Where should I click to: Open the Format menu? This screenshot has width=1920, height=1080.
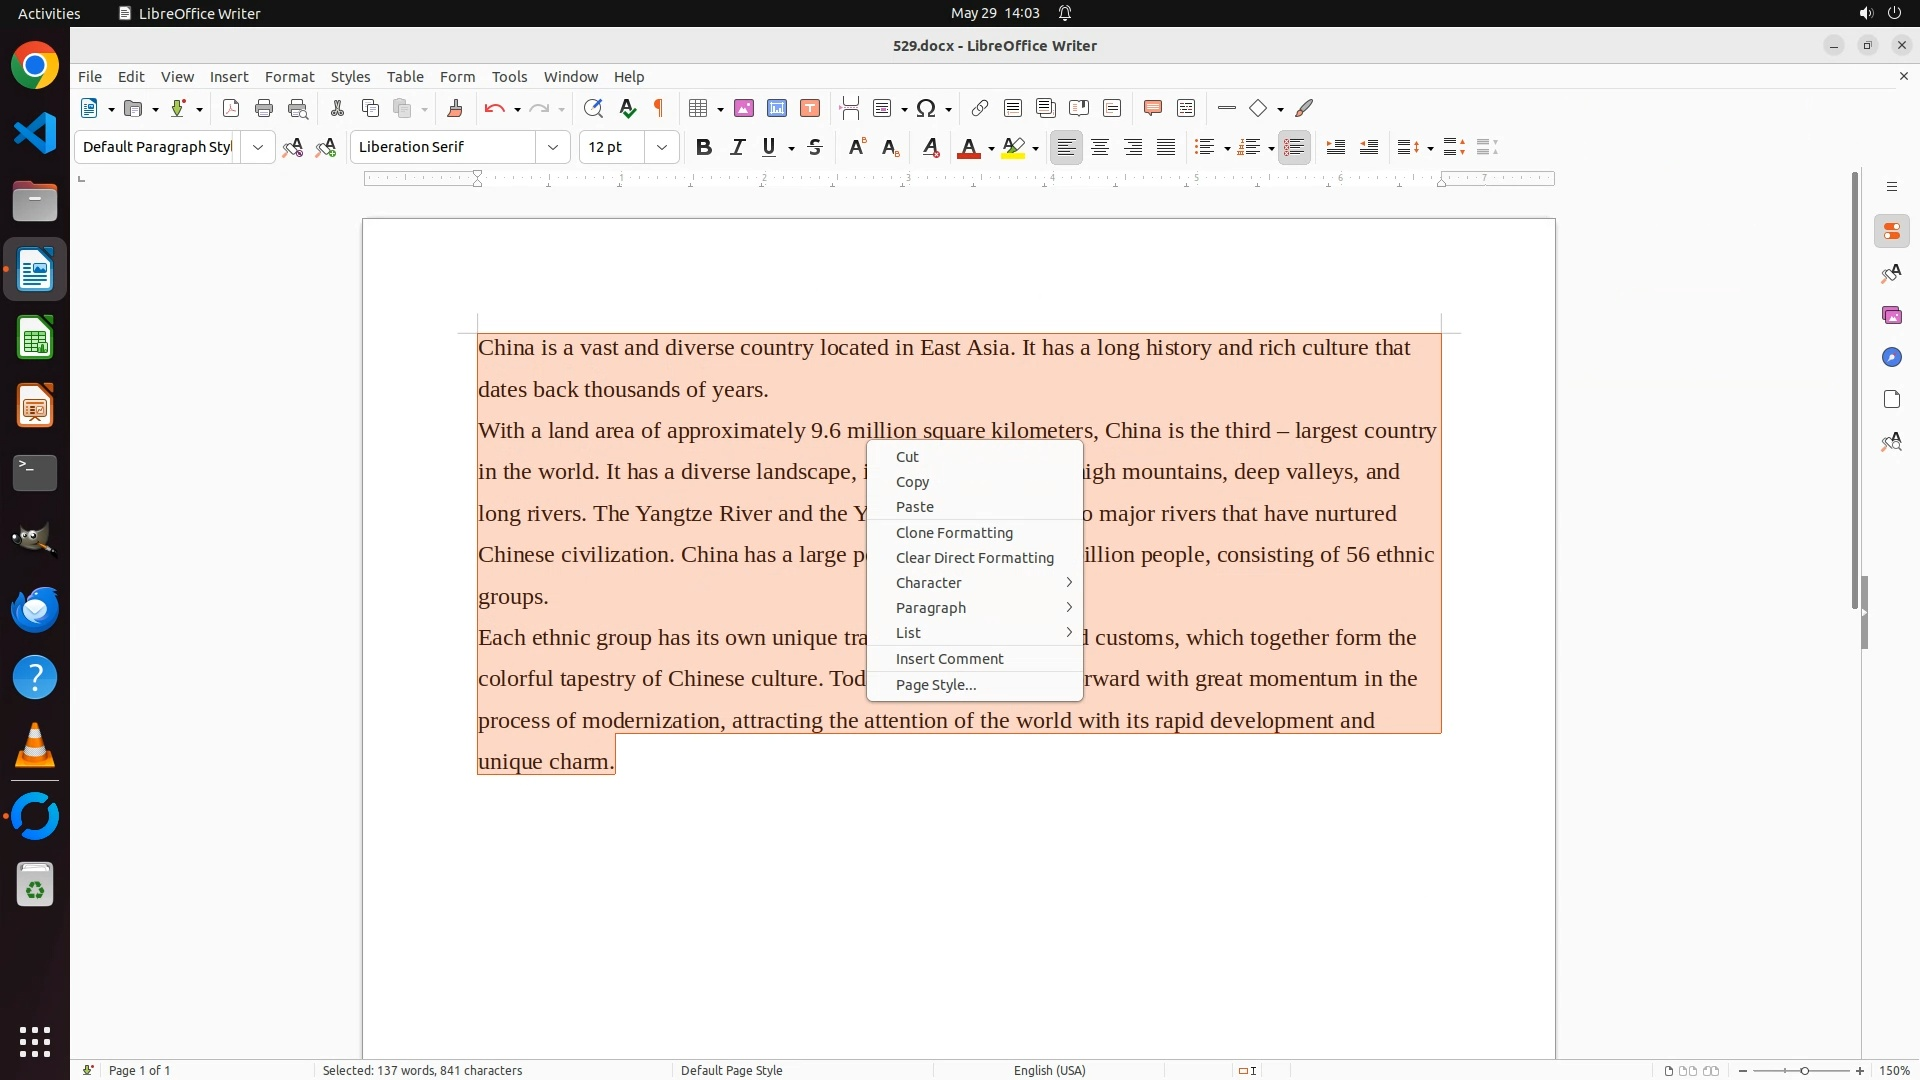289,76
